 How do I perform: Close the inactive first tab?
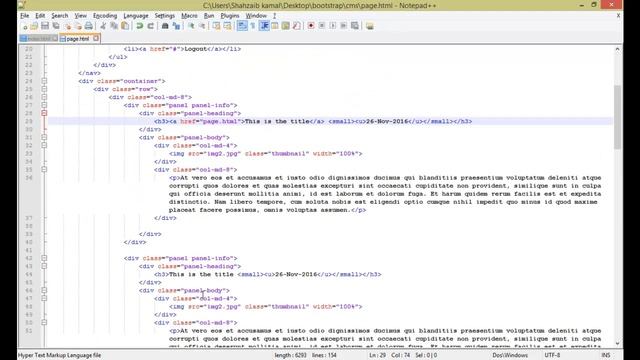(x=55, y=38)
